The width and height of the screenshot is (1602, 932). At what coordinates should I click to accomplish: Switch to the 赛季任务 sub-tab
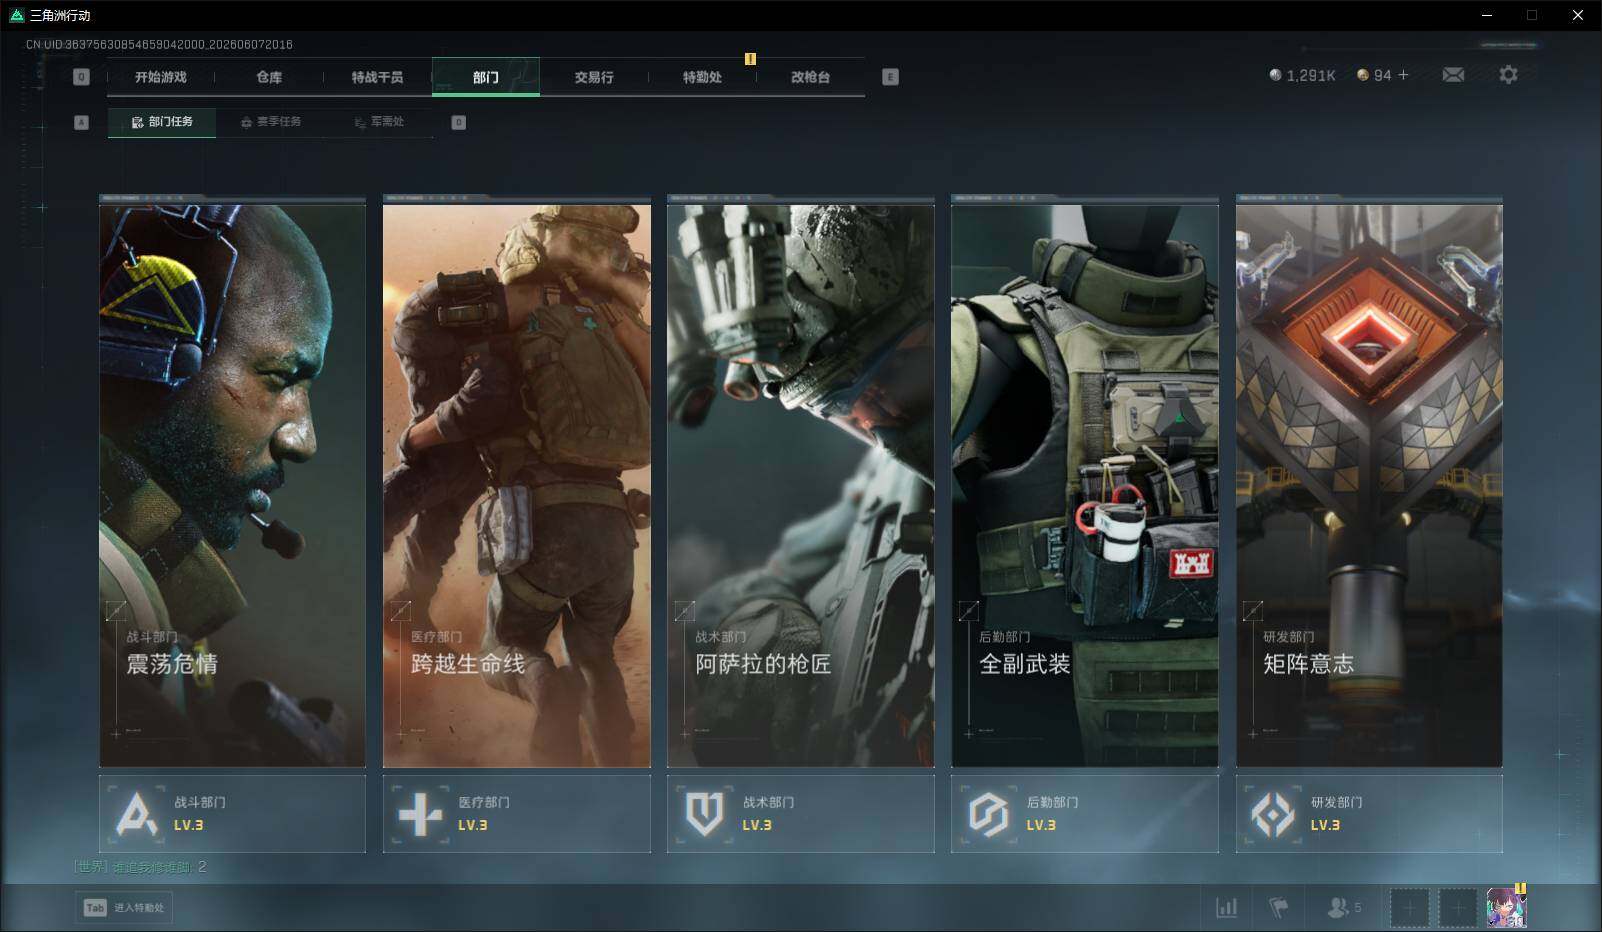(270, 122)
